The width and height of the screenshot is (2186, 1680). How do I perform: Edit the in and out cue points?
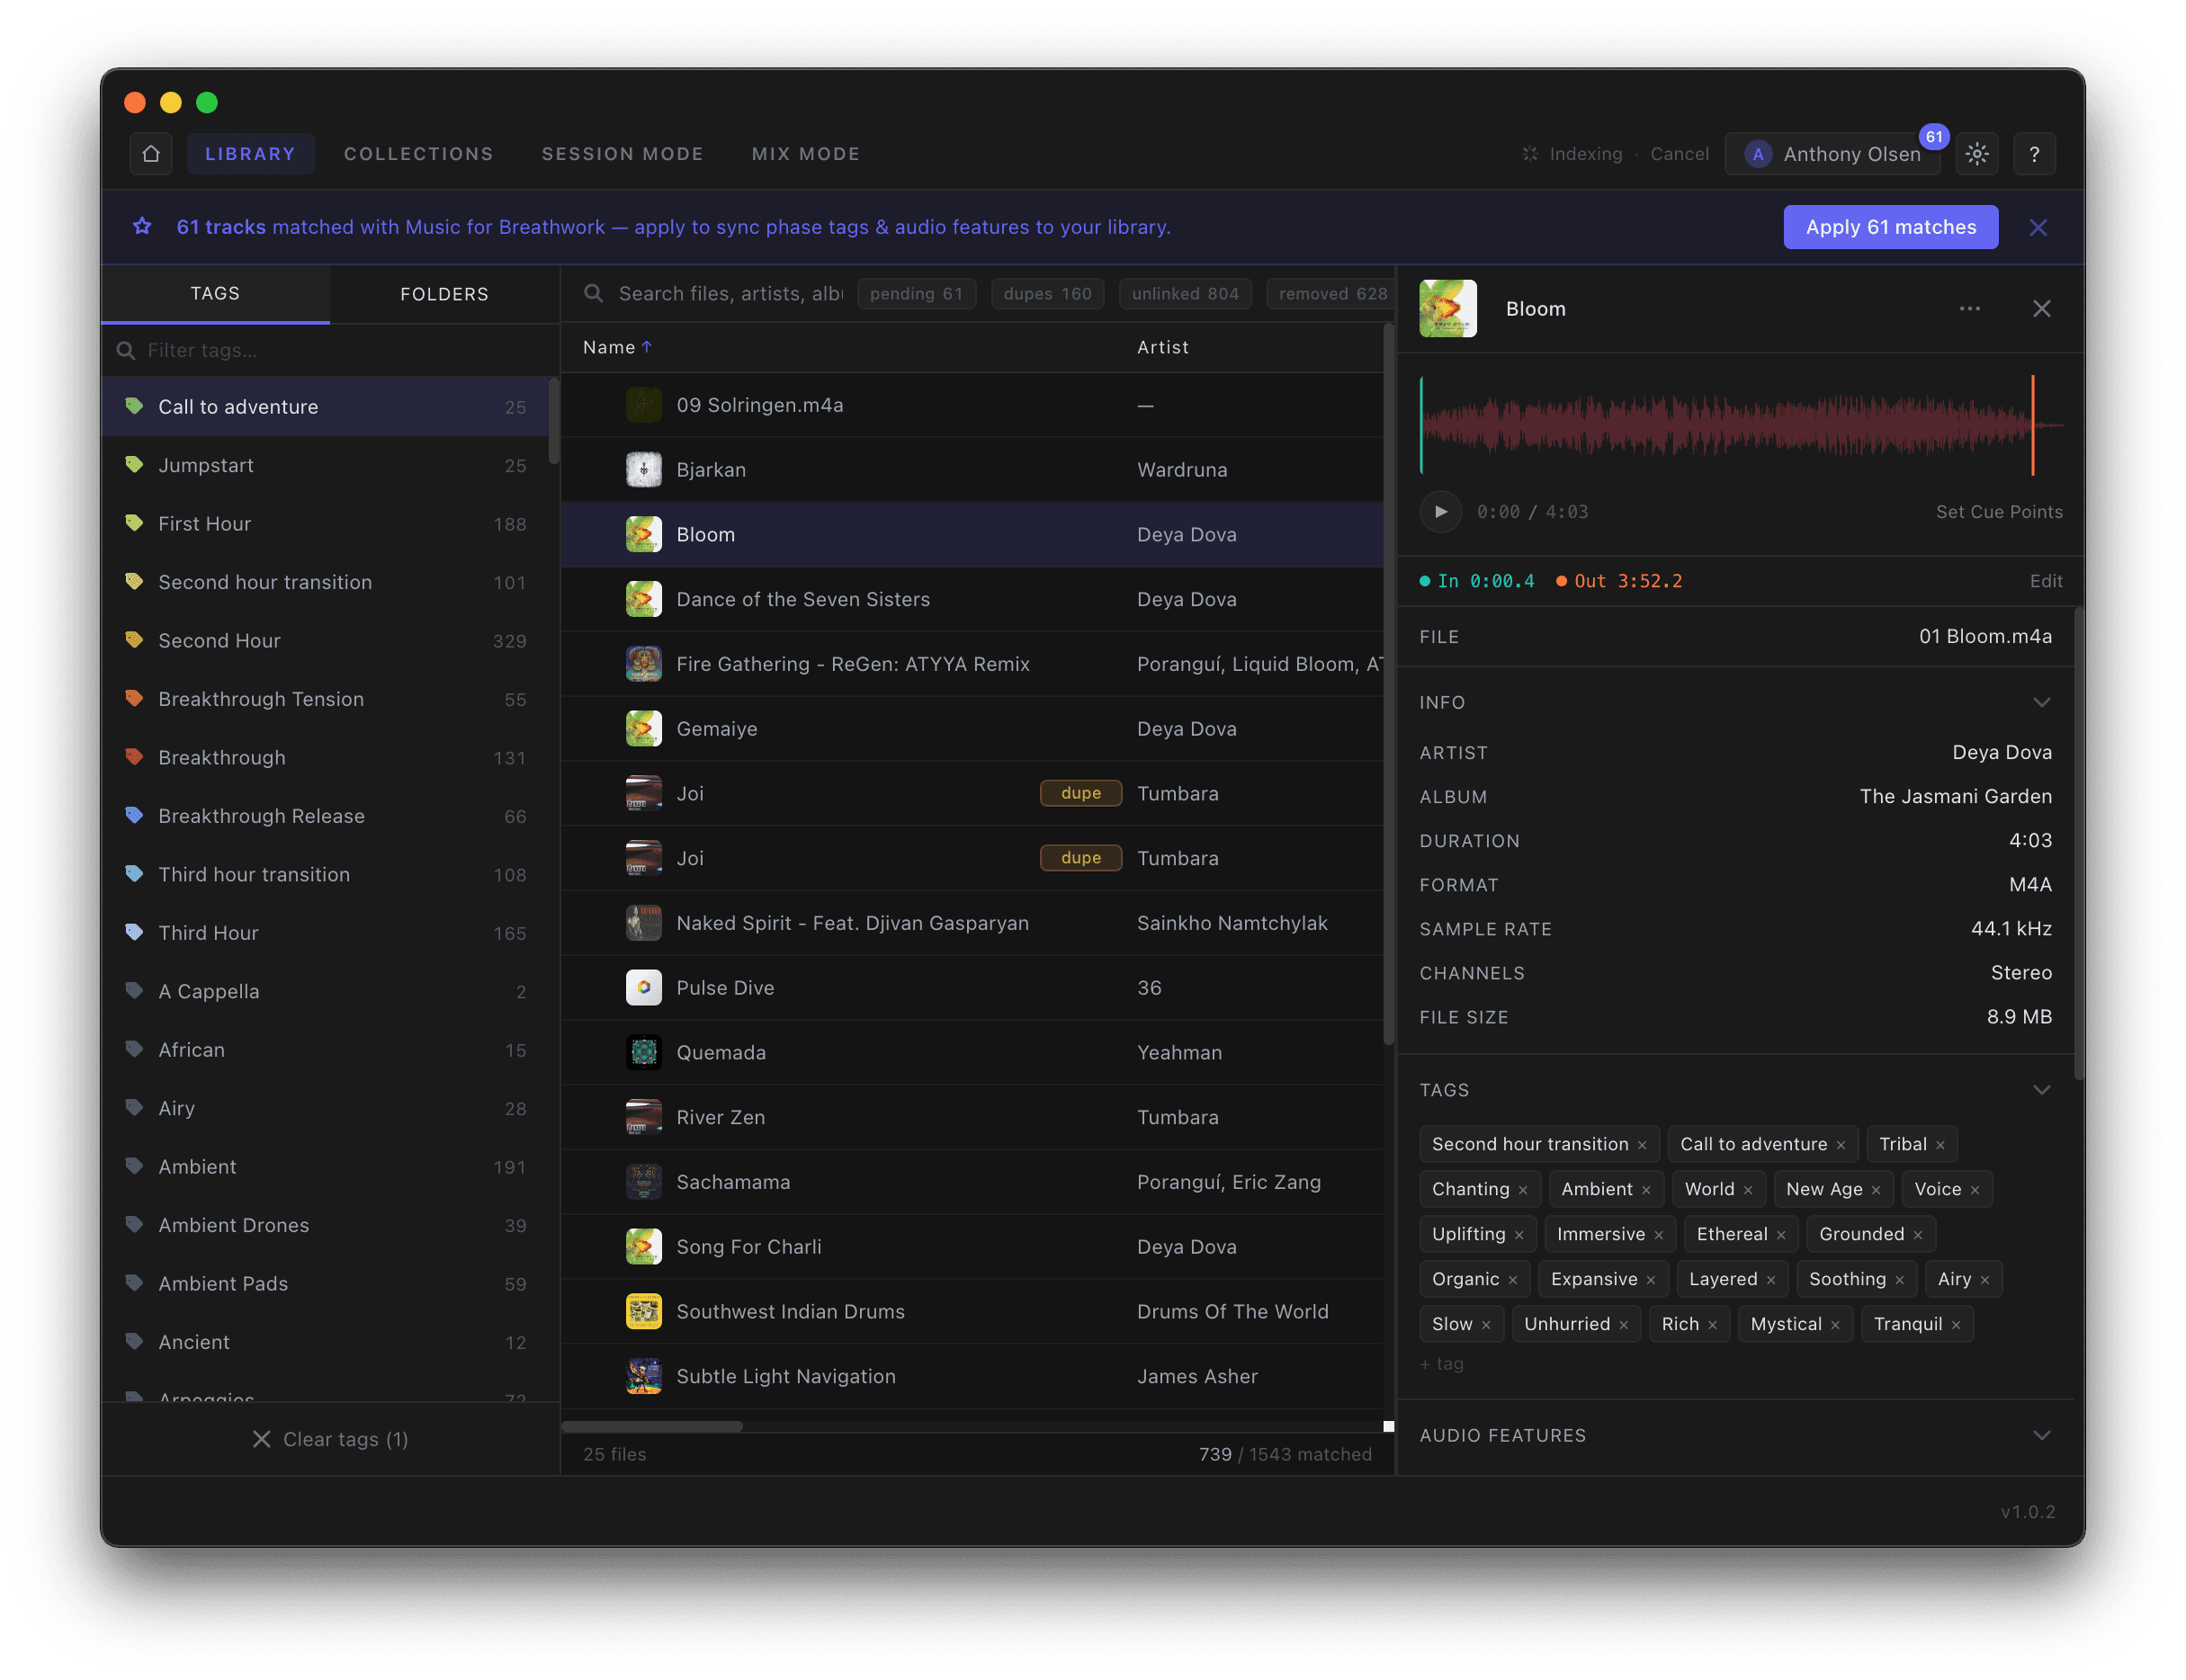2046,581
